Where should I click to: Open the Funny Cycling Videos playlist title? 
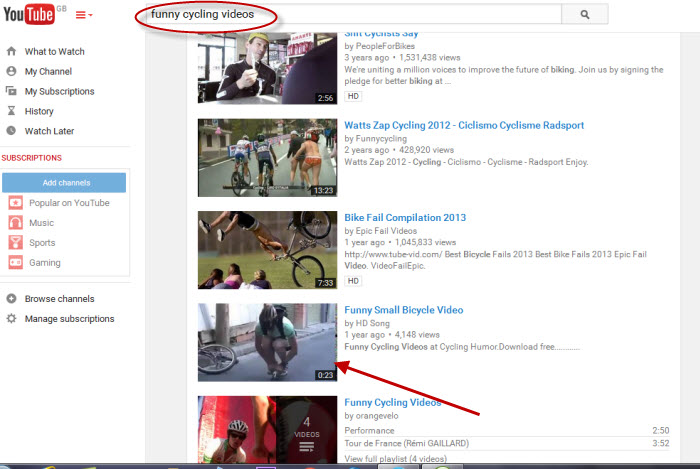[392, 403]
